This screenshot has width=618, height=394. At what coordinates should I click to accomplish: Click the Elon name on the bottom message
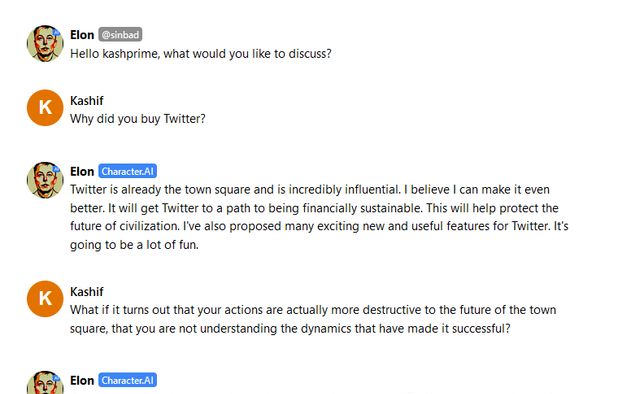click(x=82, y=380)
